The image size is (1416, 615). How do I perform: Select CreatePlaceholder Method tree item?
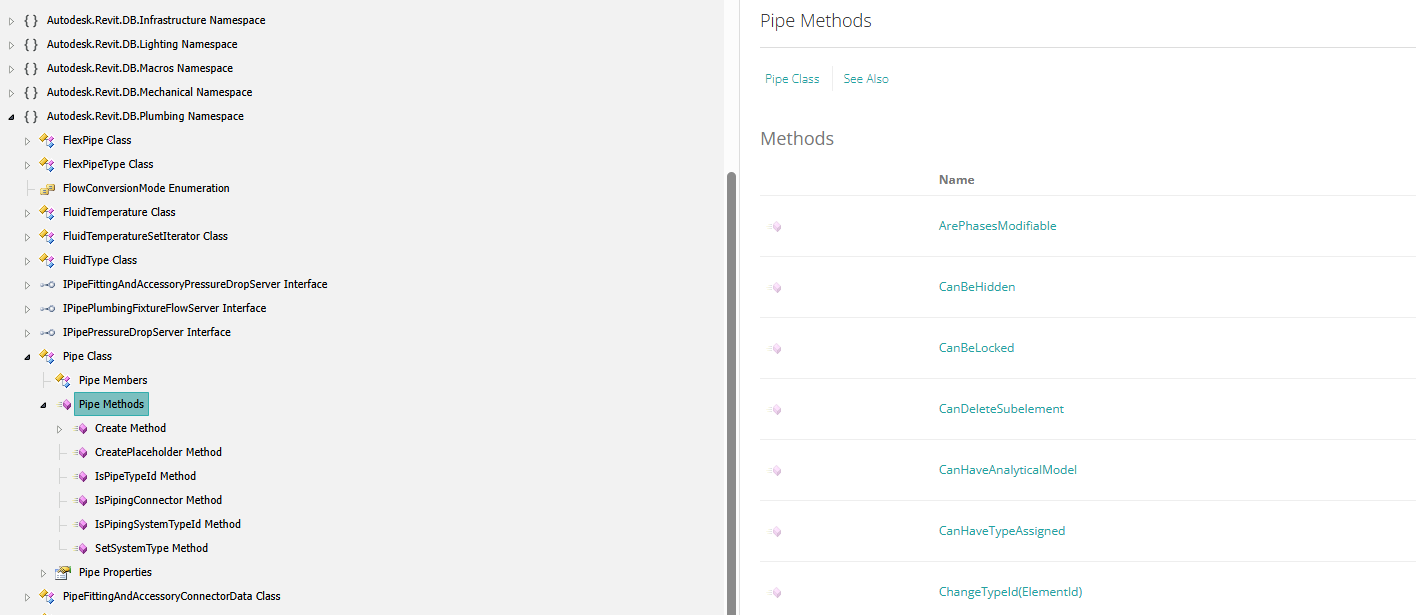coord(158,452)
